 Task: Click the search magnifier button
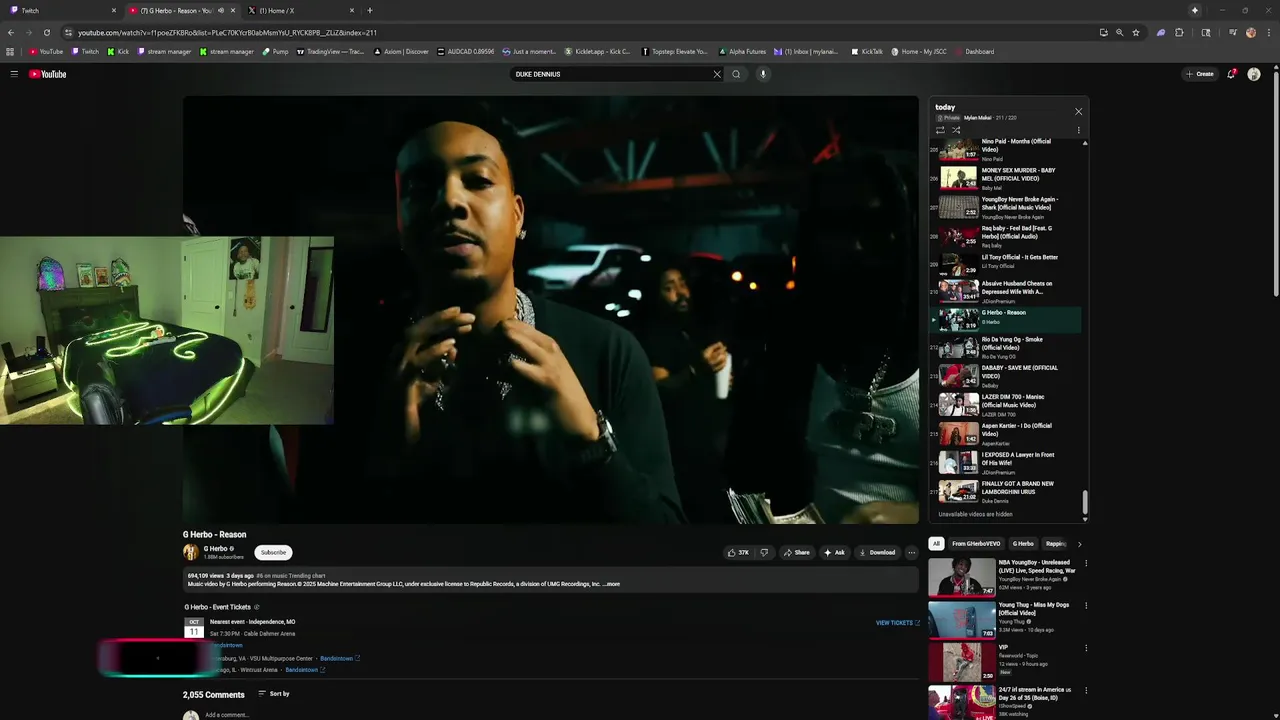point(736,74)
